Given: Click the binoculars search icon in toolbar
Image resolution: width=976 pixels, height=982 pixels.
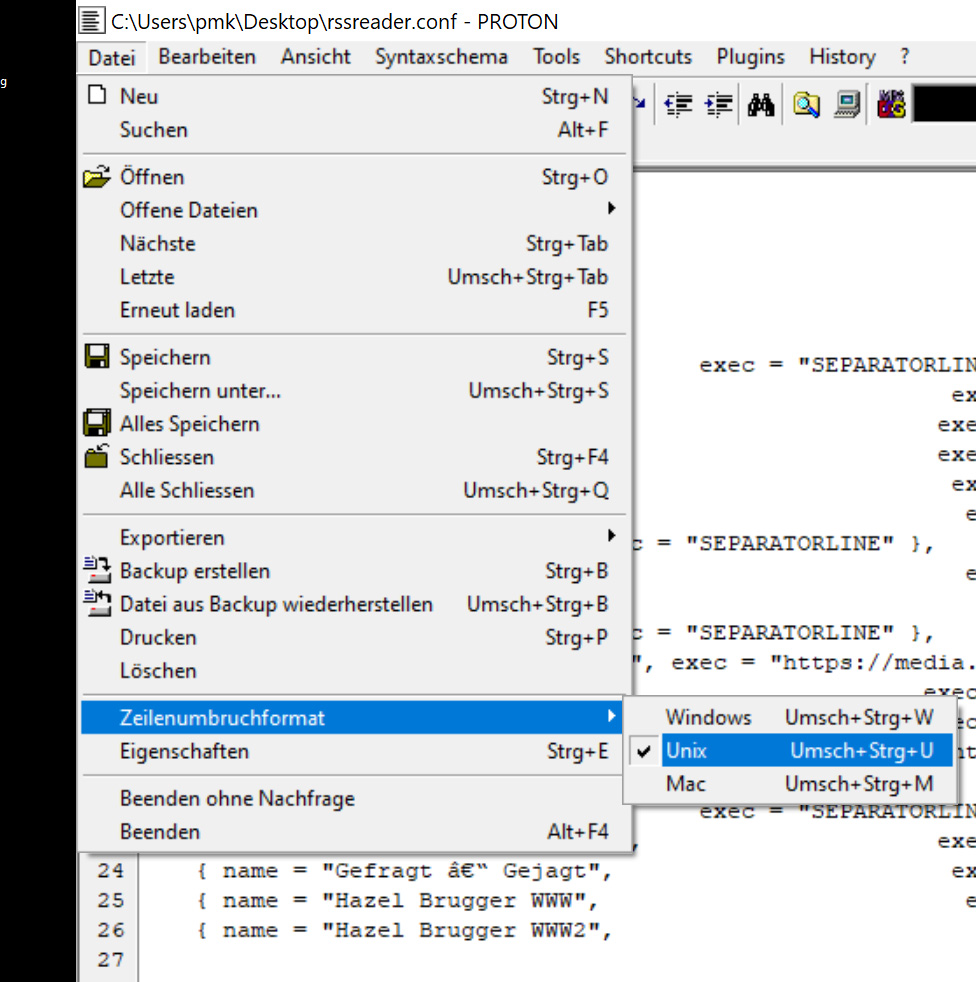Looking at the screenshot, I should [761, 105].
